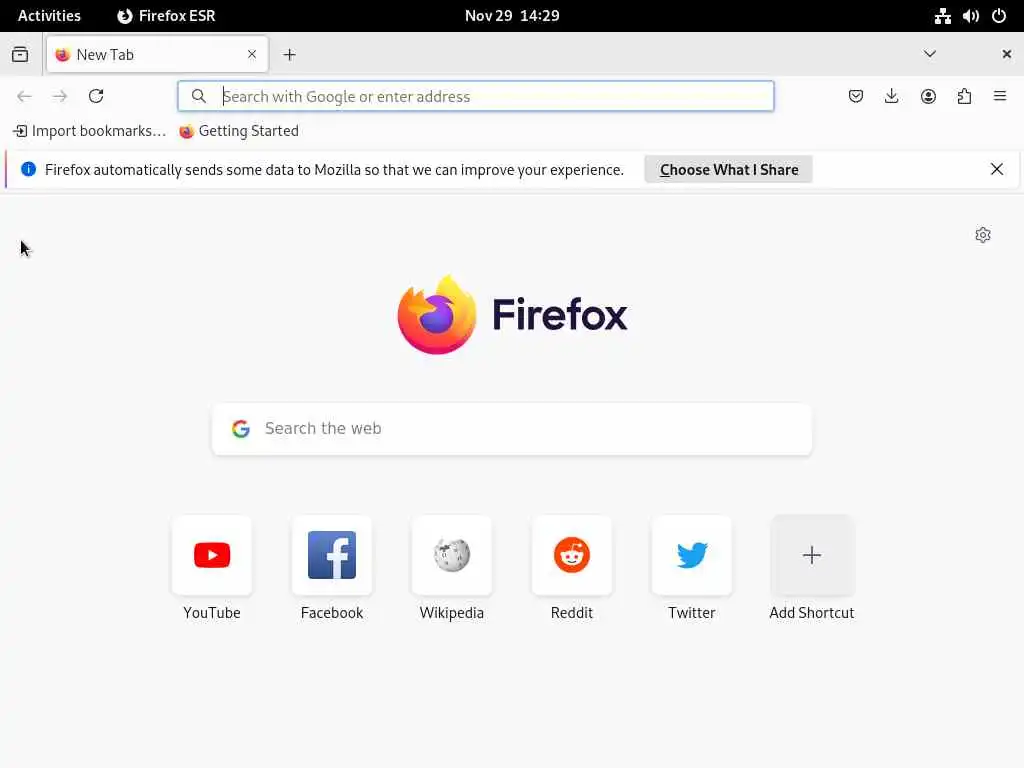Click the Add Shortcut plus tile
Viewport: 1024px width, 768px height.
(812, 555)
